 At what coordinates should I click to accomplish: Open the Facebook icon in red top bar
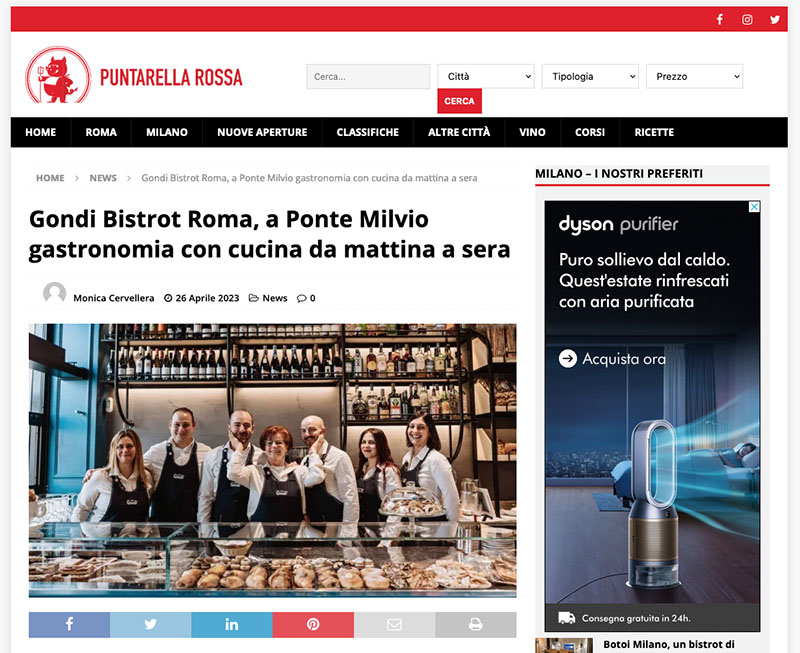click(719, 19)
